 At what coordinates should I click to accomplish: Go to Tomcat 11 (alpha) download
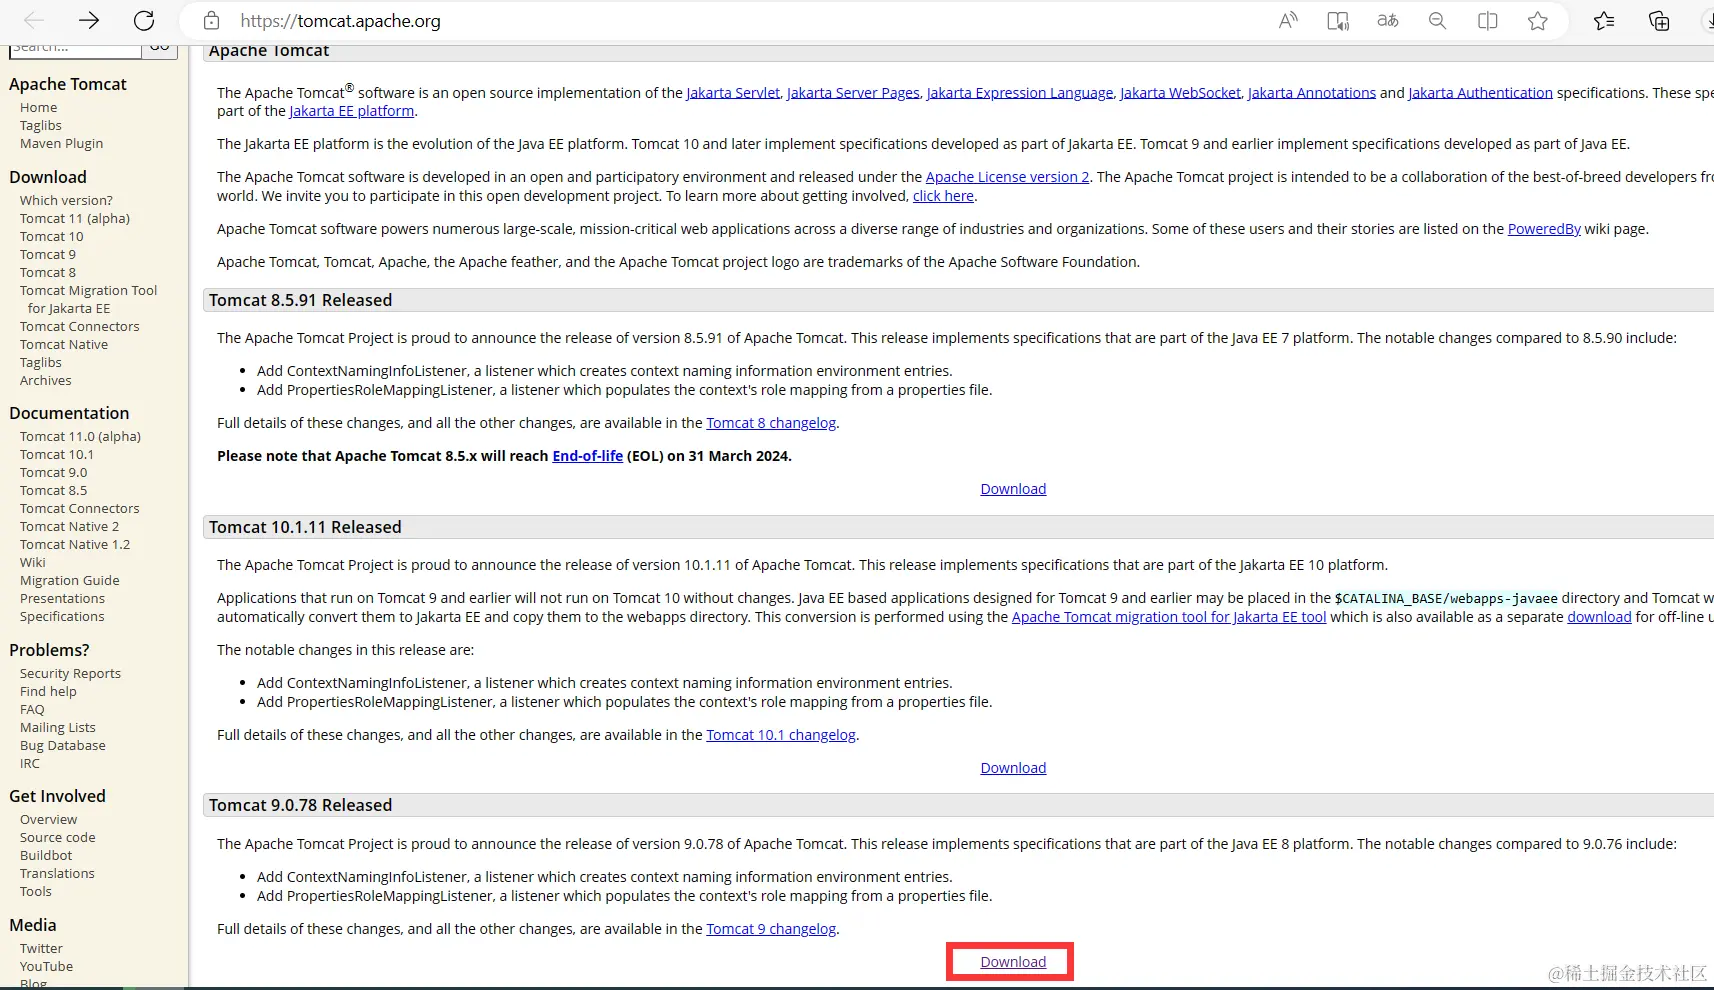point(75,219)
